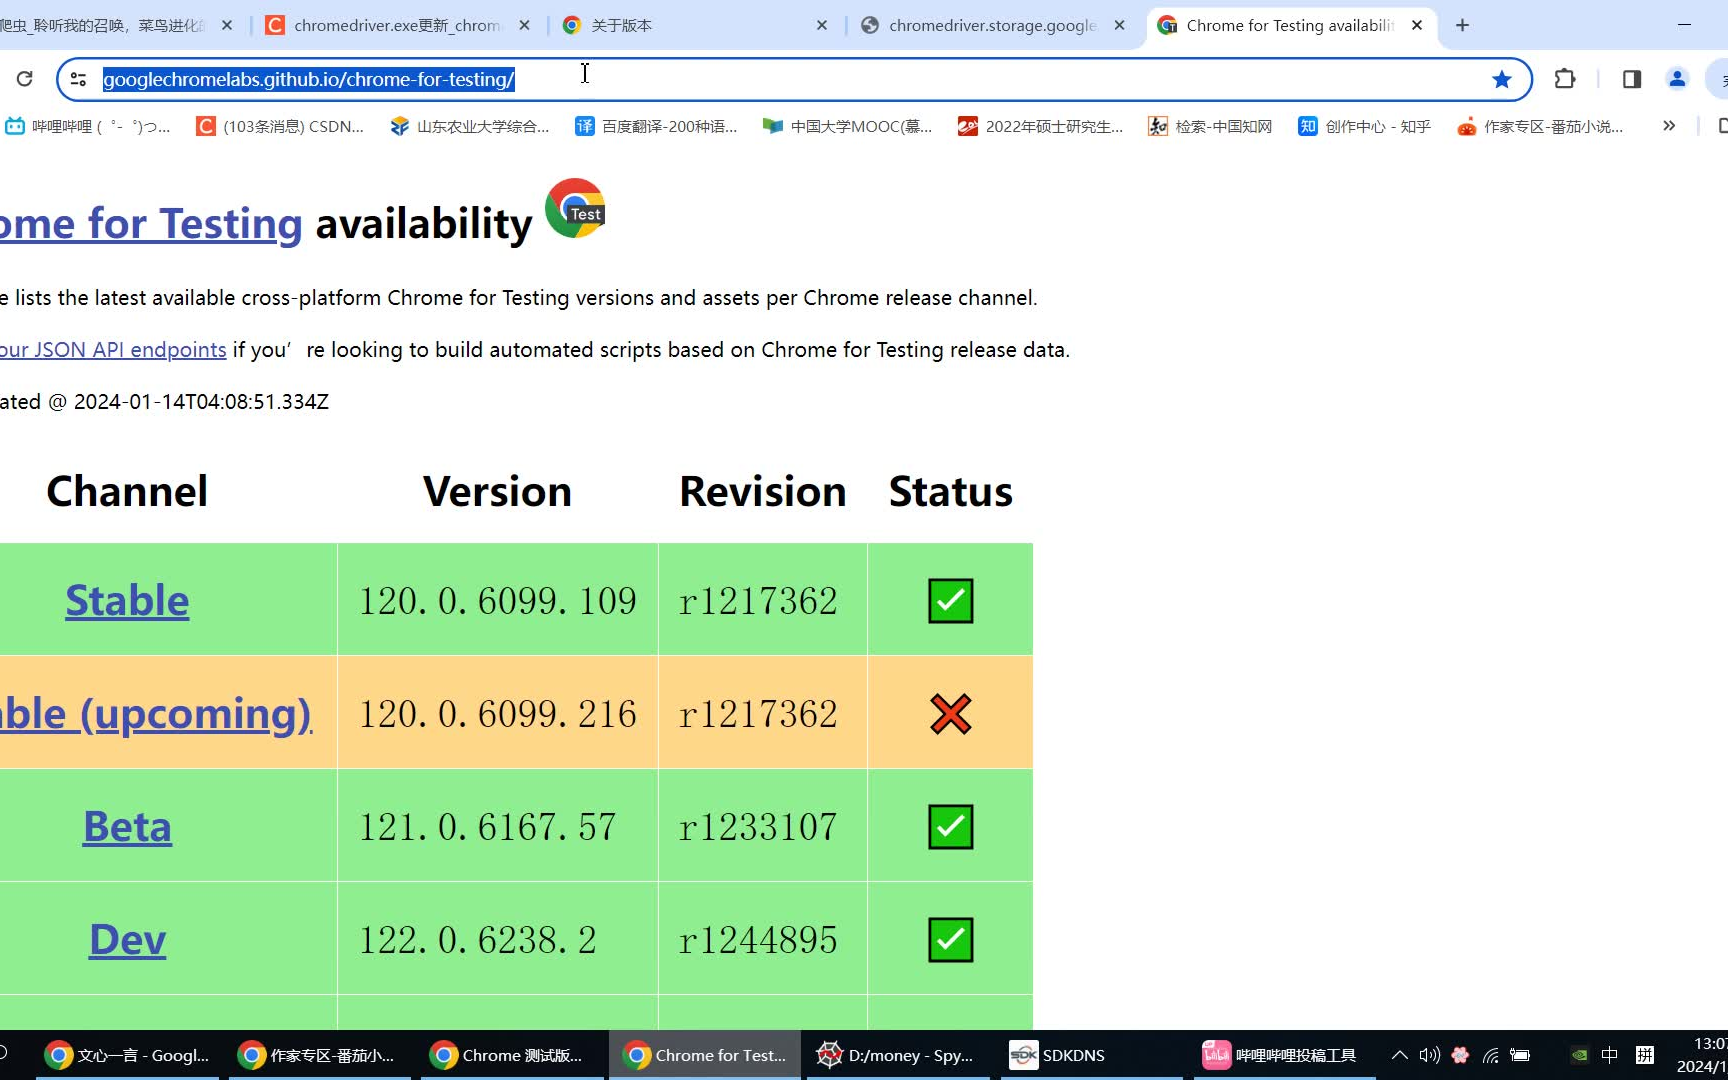Close the chromedriver.storage.google tab
This screenshot has height=1080, width=1728.
[1120, 25]
